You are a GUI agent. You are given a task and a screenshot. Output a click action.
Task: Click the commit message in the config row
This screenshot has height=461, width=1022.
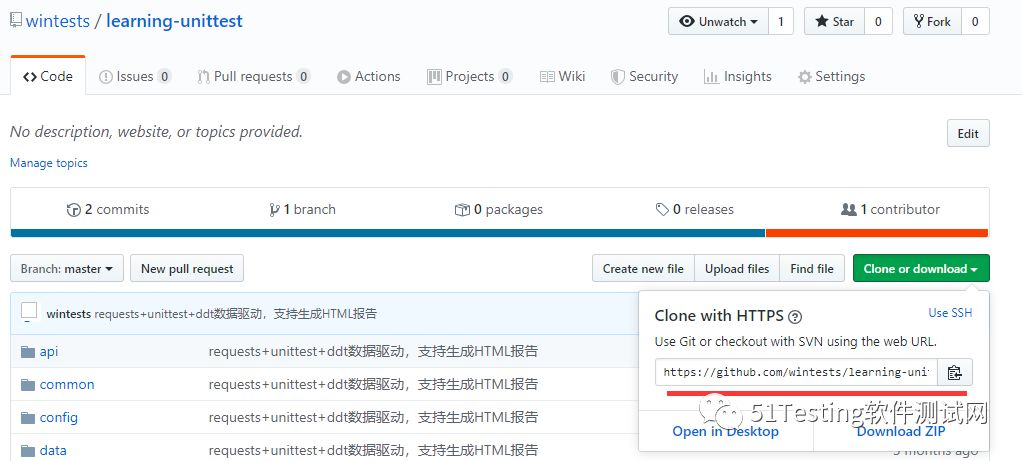[x=373, y=417]
